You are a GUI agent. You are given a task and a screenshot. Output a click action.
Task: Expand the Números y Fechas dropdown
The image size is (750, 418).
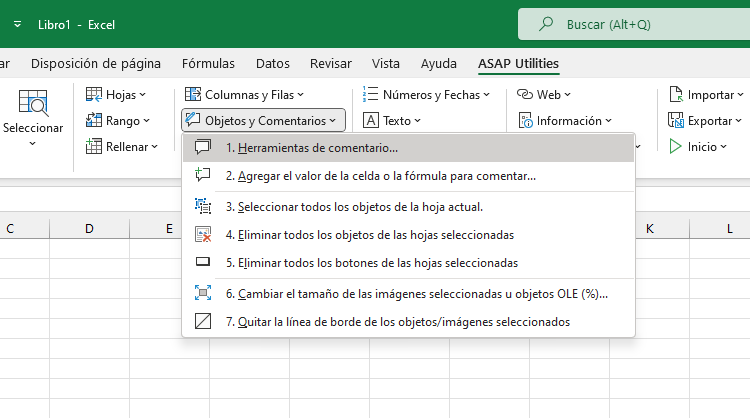pos(486,95)
